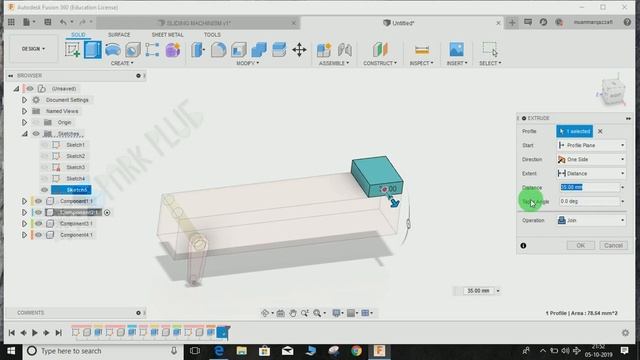Select the Hole tool
Image resolution: width=640 pixels, height=360 pixels.
point(133,50)
